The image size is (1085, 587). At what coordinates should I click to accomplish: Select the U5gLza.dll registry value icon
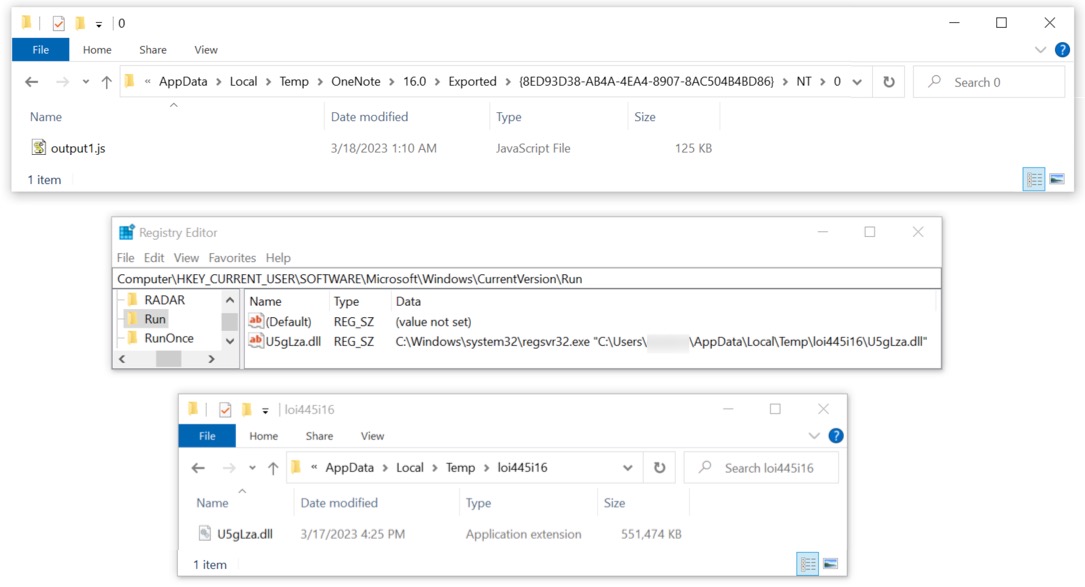click(256, 341)
